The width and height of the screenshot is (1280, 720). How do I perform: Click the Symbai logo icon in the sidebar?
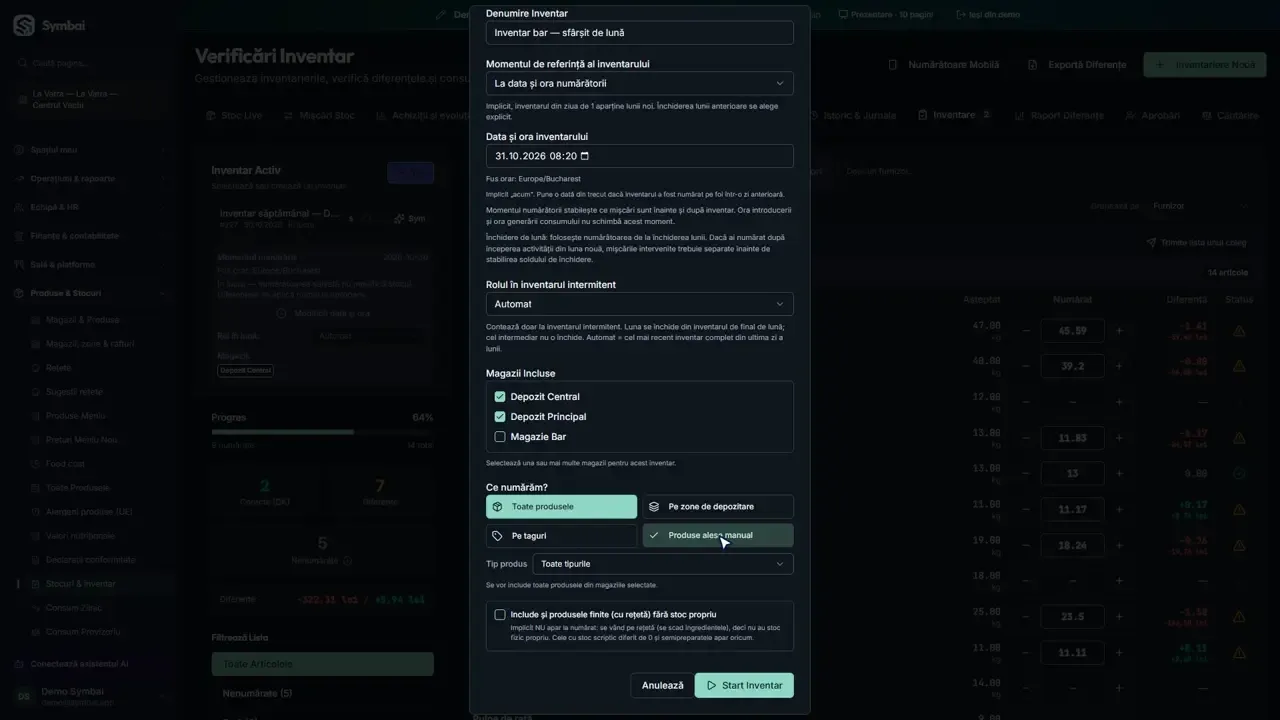click(24, 26)
